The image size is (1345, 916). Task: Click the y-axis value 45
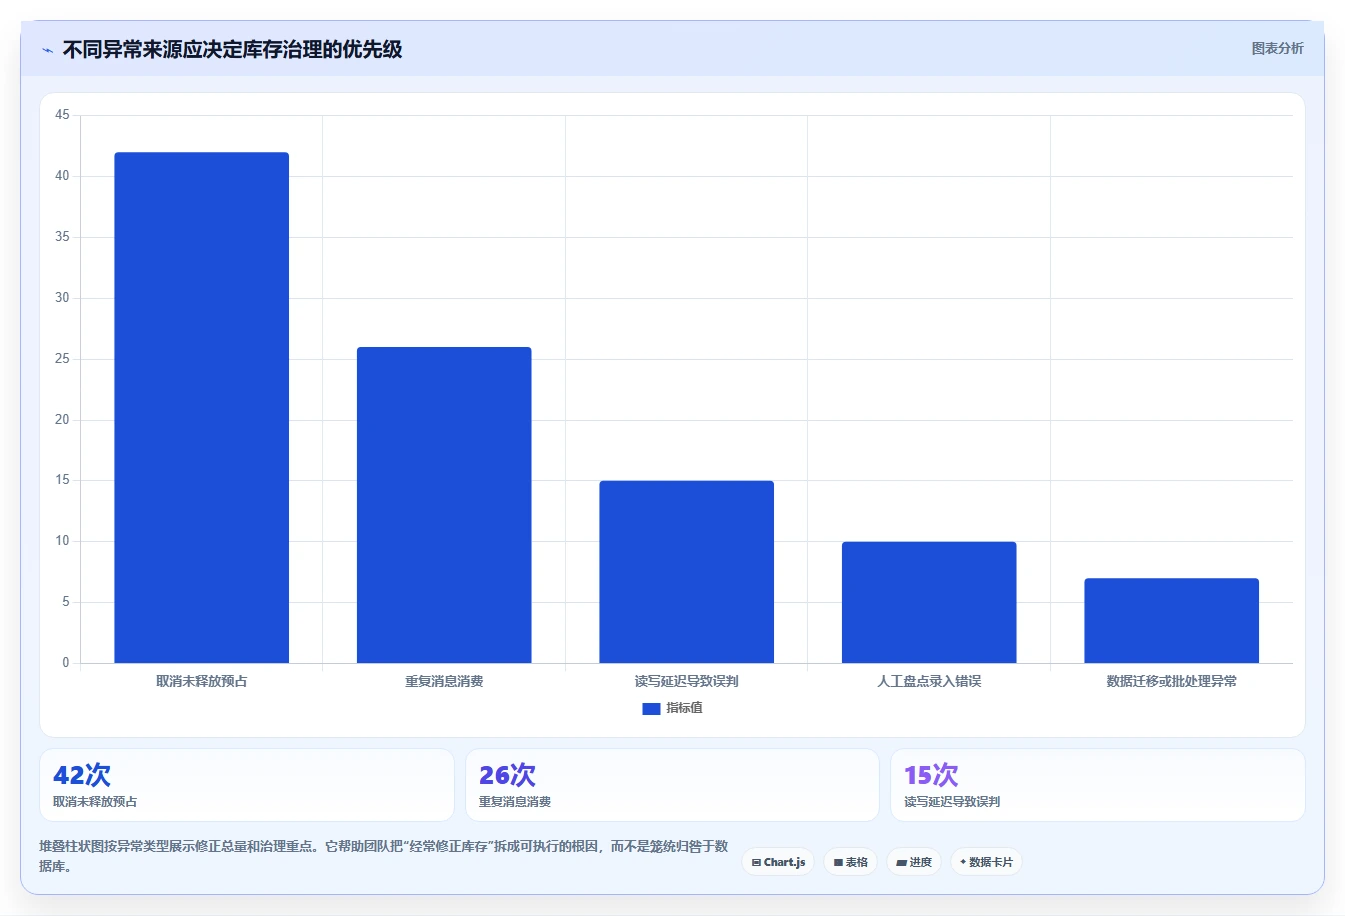click(63, 115)
